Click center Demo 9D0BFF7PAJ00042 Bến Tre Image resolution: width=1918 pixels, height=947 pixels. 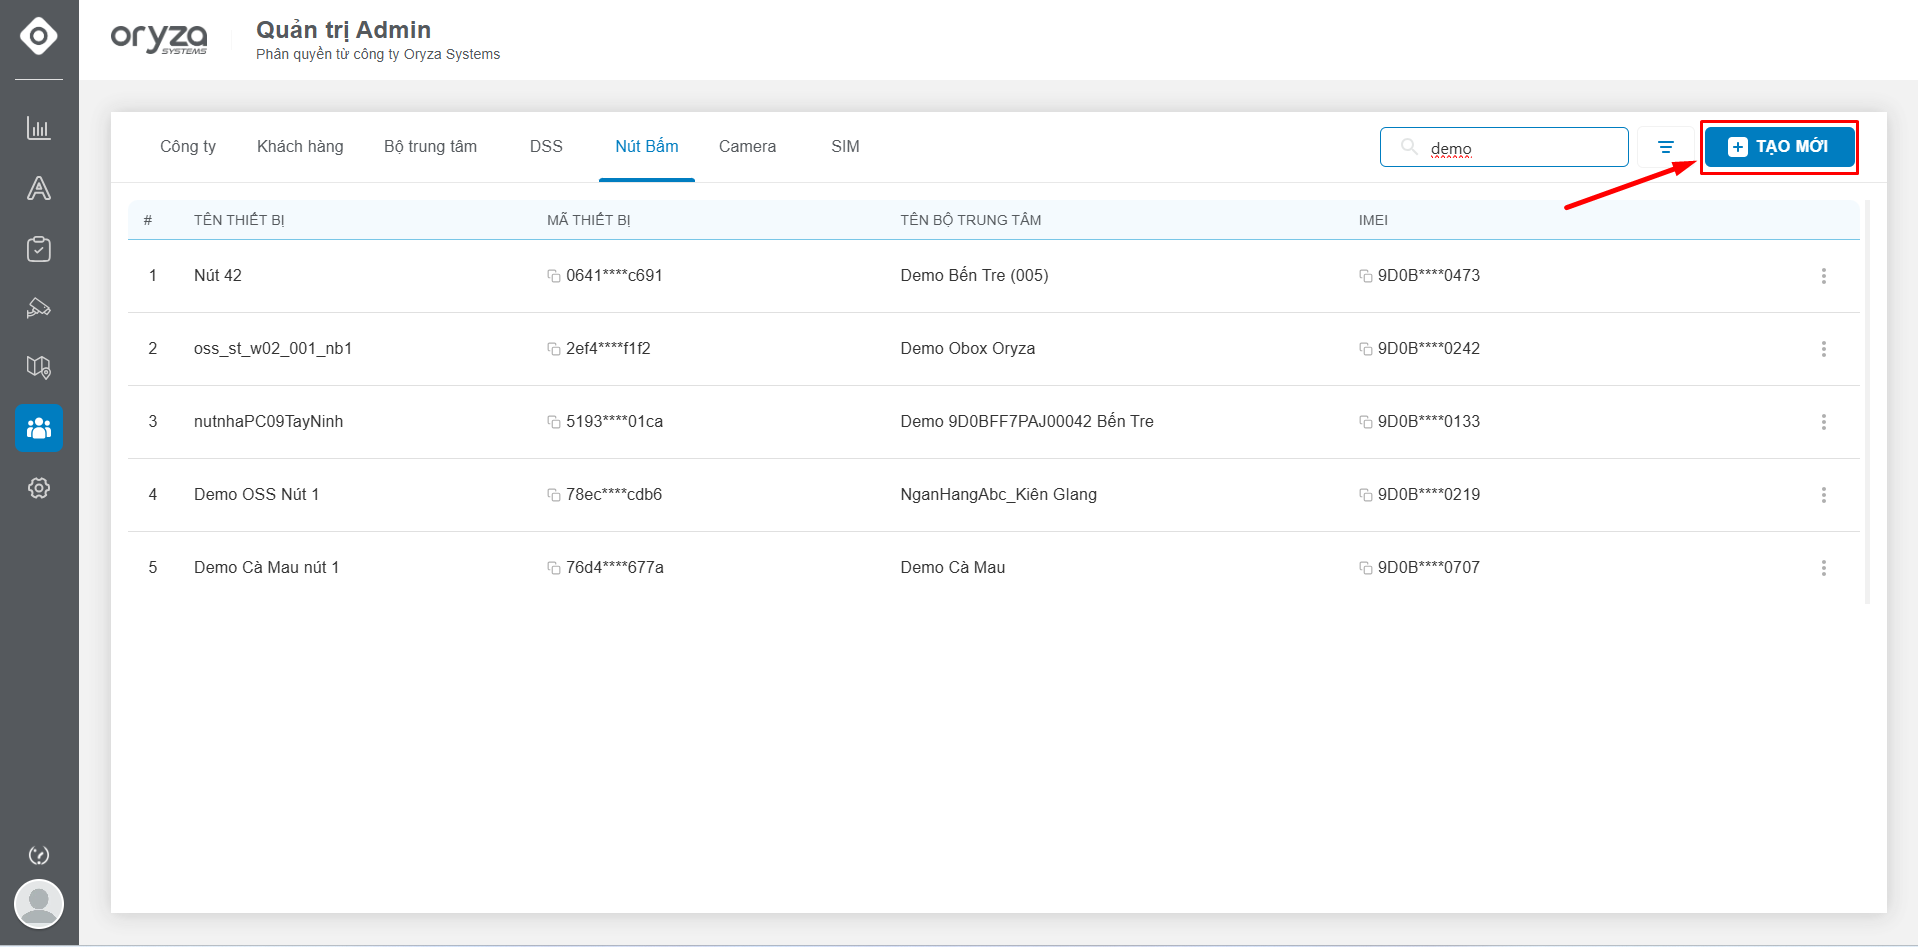point(1027,422)
